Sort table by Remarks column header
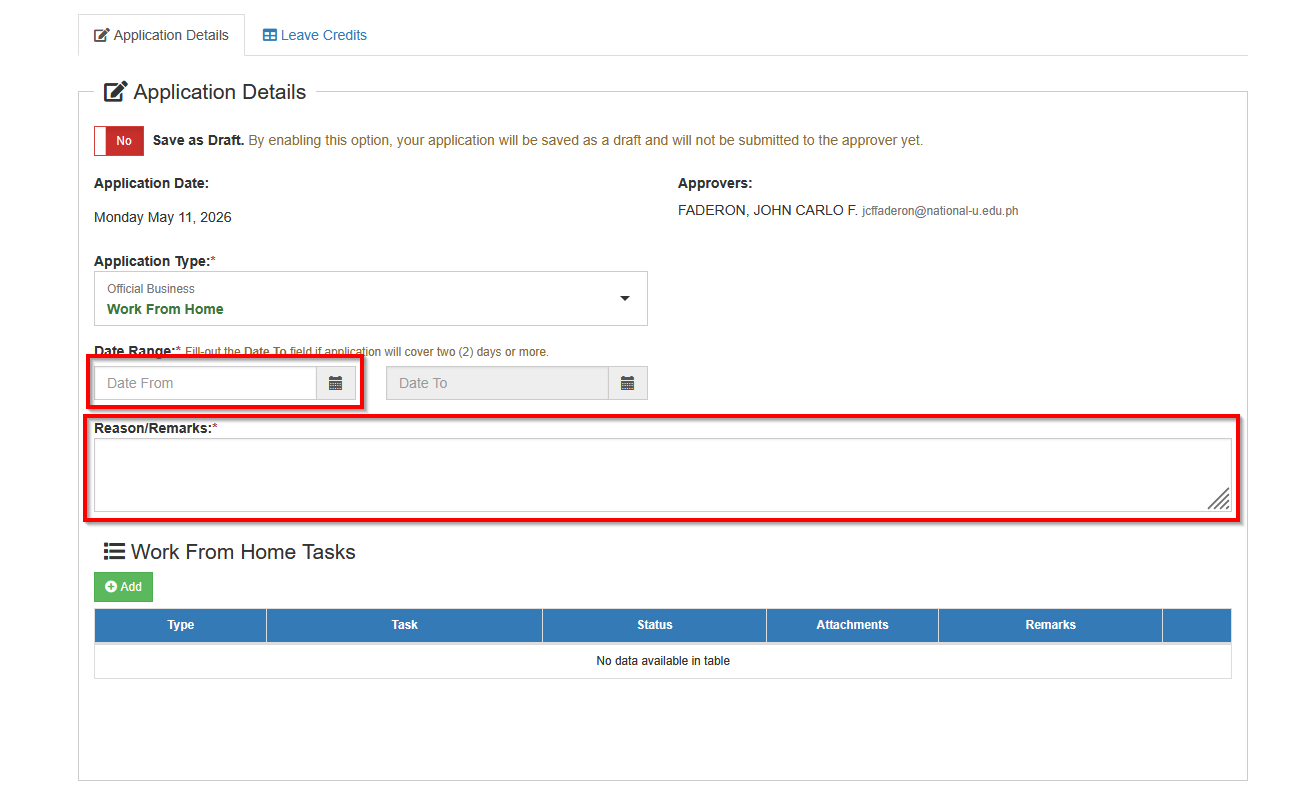 tap(1051, 625)
